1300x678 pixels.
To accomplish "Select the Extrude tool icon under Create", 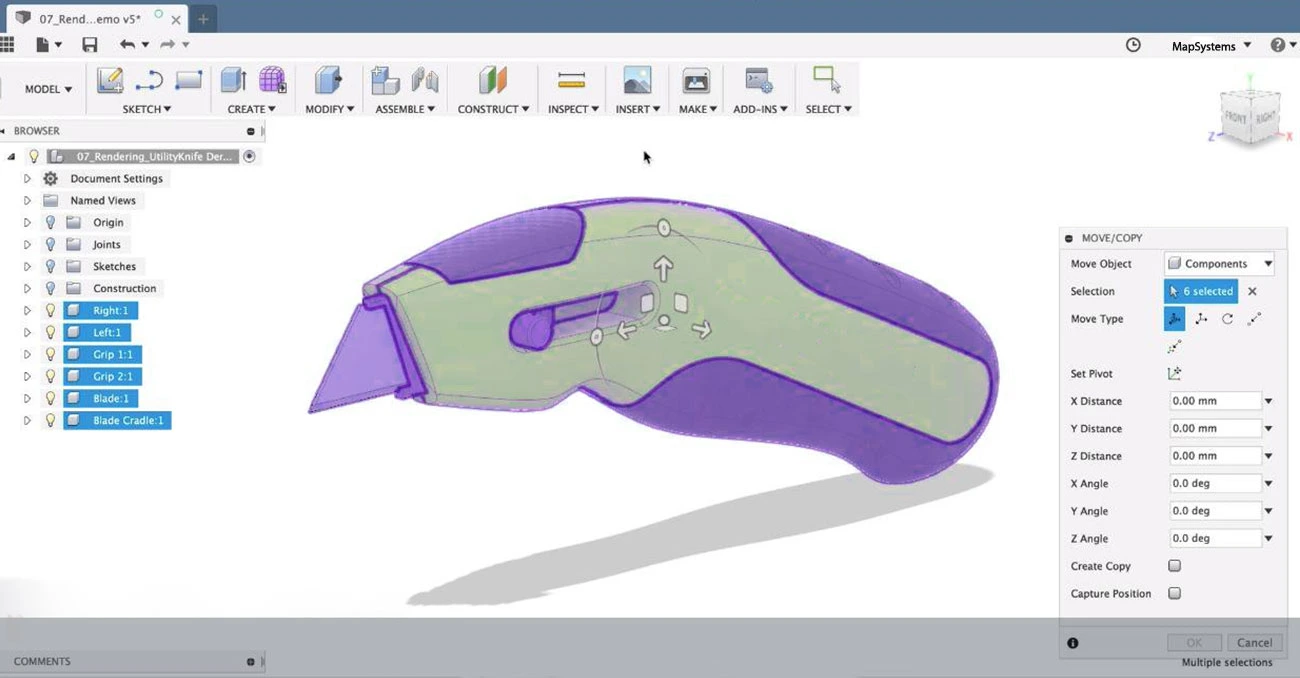I will click(234, 81).
